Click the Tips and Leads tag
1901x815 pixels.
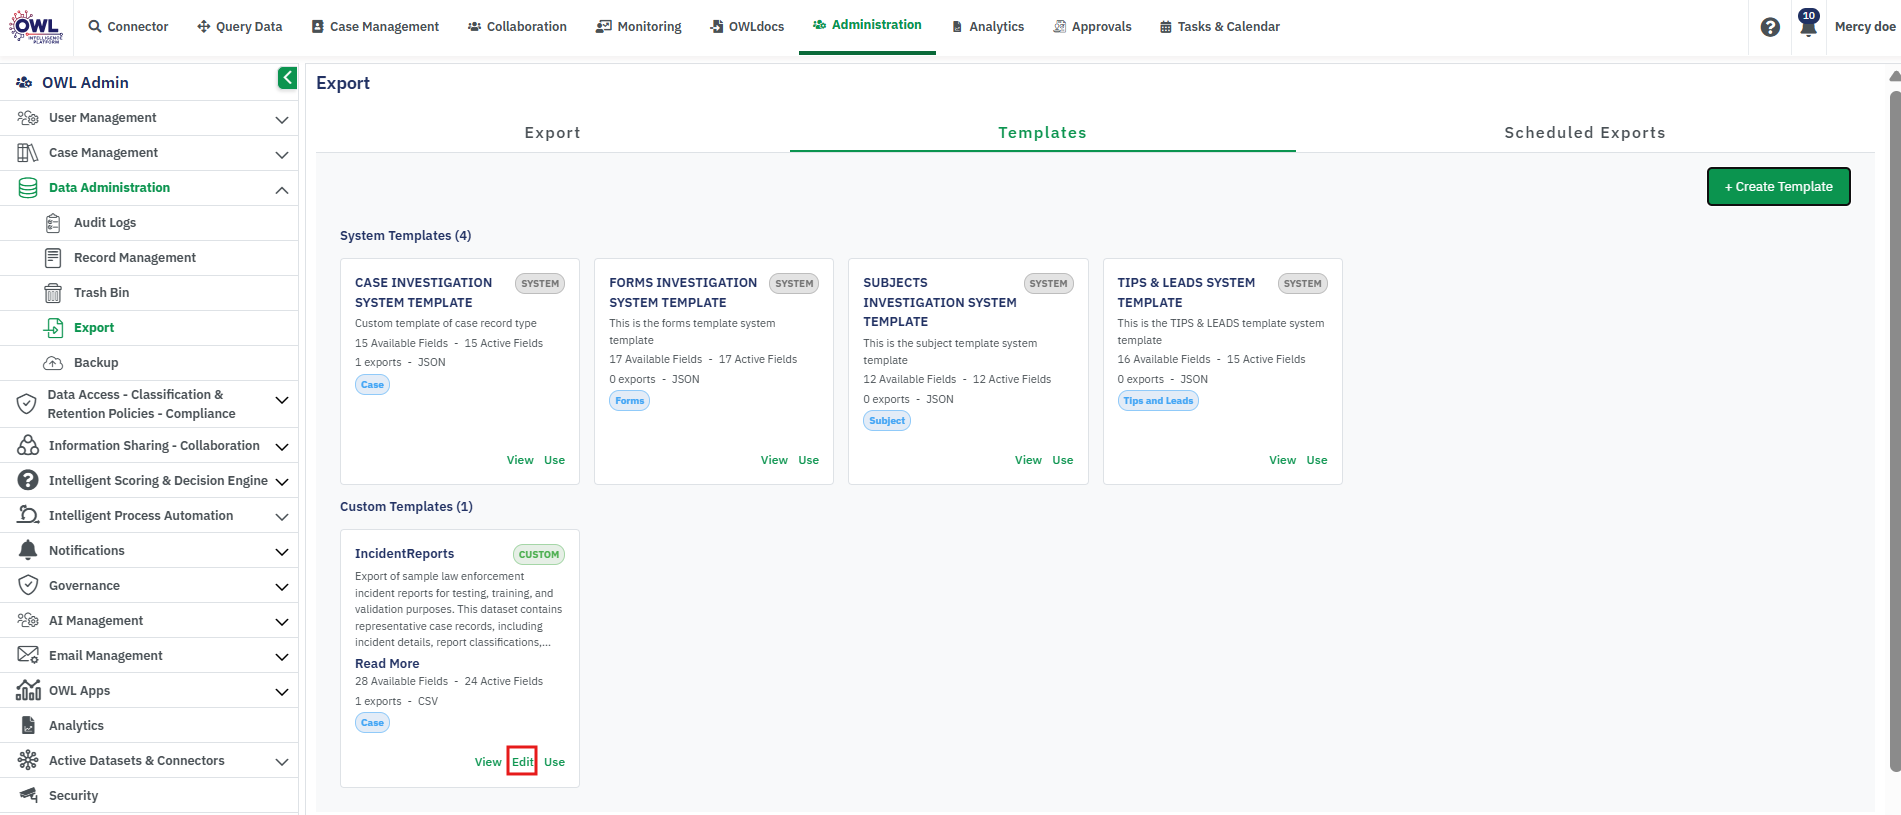pos(1158,401)
